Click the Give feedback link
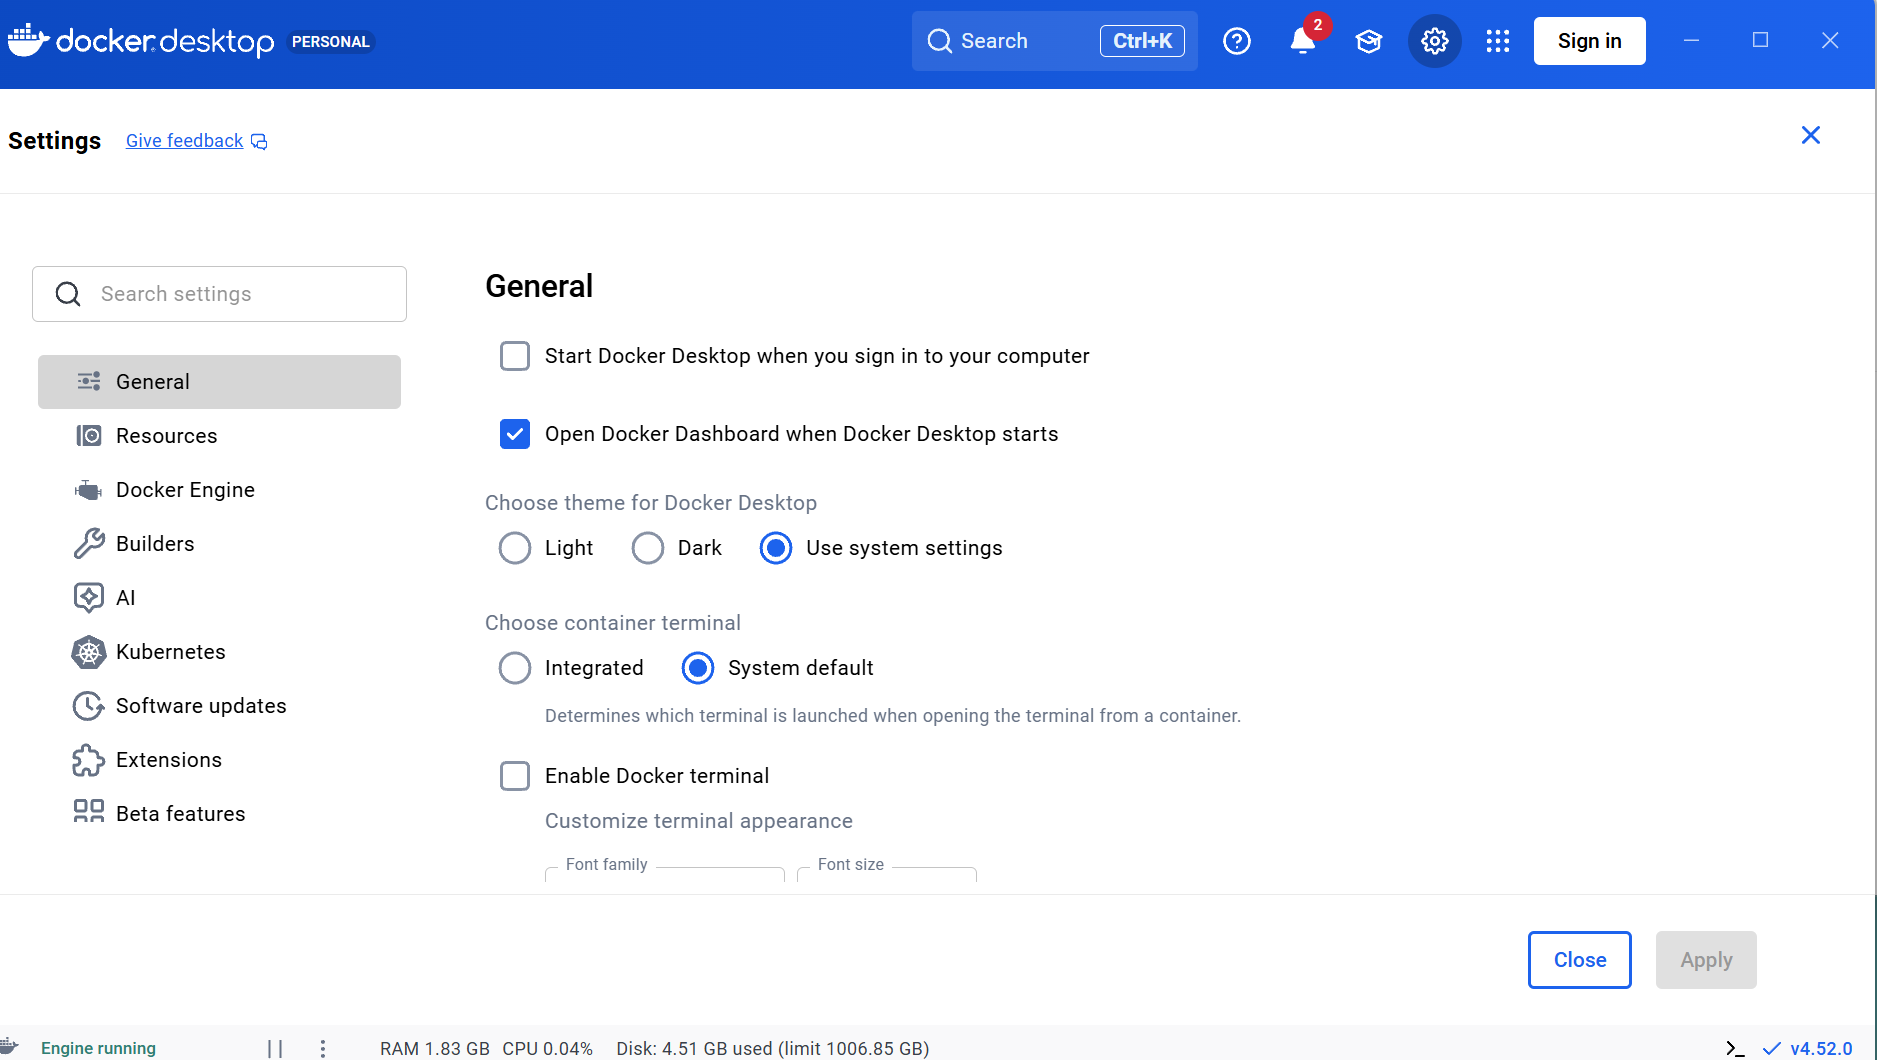Image resolution: width=1877 pixels, height=1060 pixels. click(185, 141)
